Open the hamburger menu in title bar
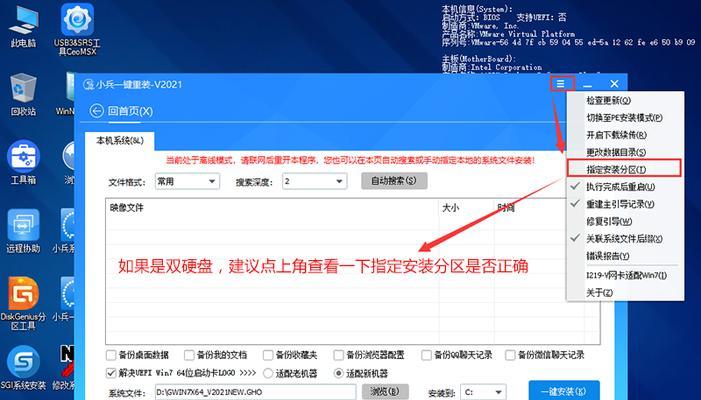The image size is (701, 400). click(562, 84)
